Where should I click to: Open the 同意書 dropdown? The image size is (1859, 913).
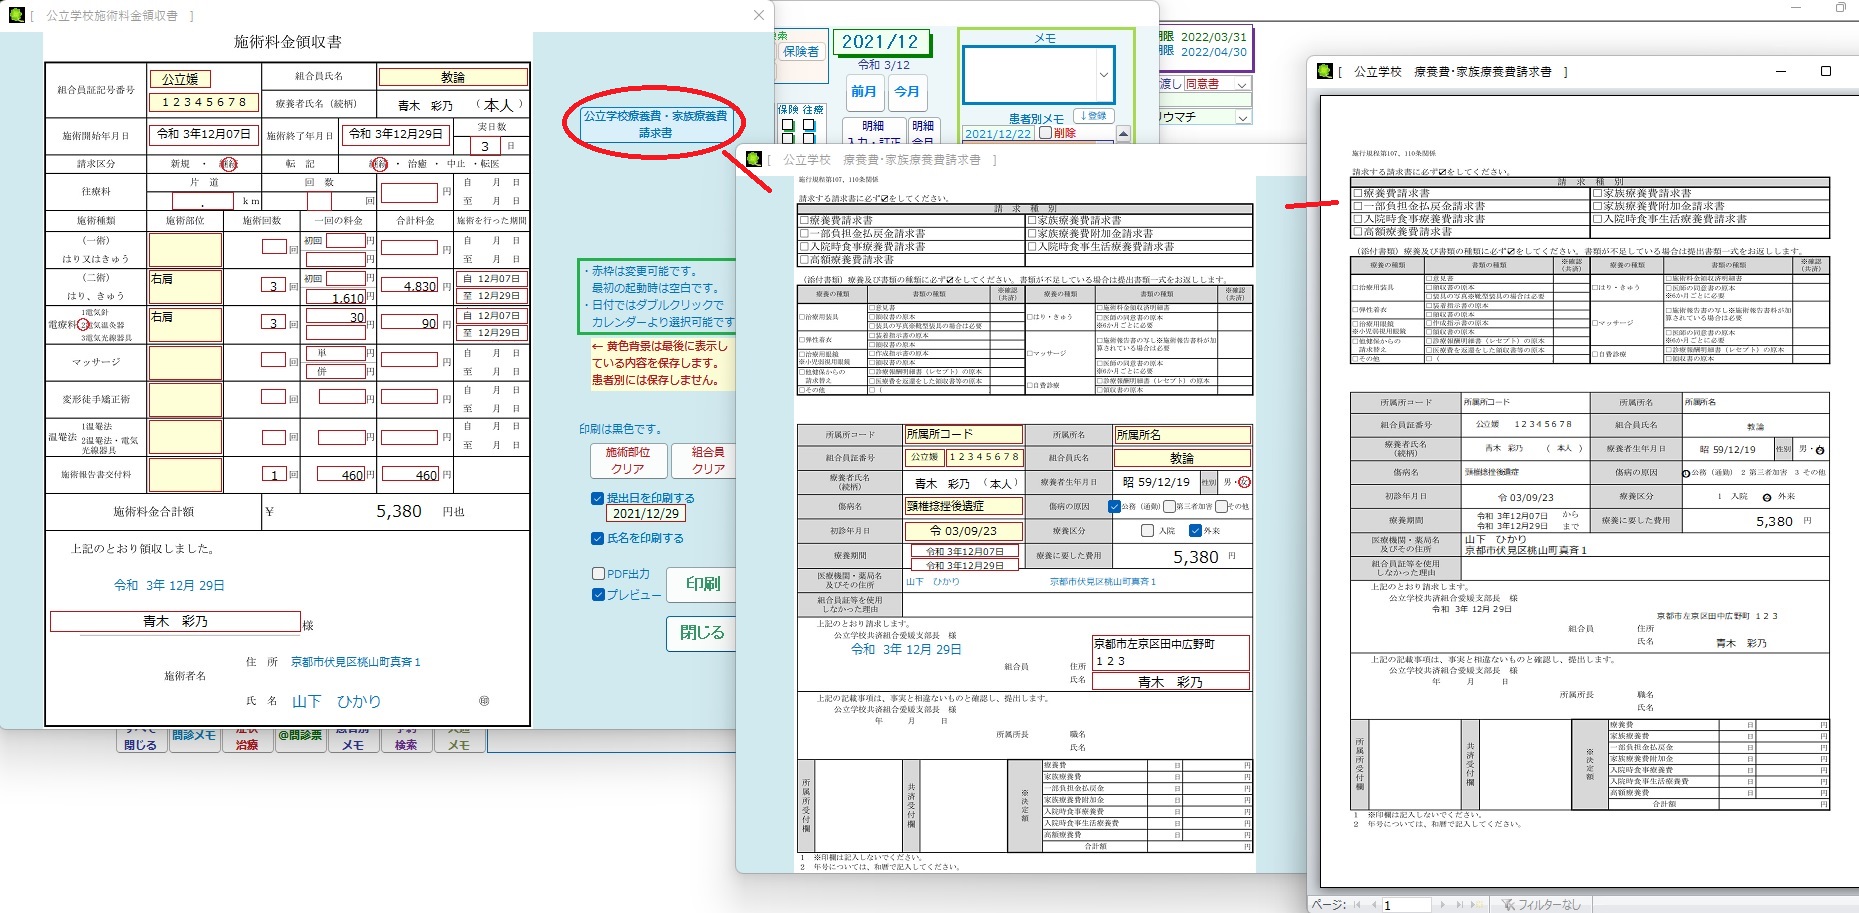[x=1242, y=85]
